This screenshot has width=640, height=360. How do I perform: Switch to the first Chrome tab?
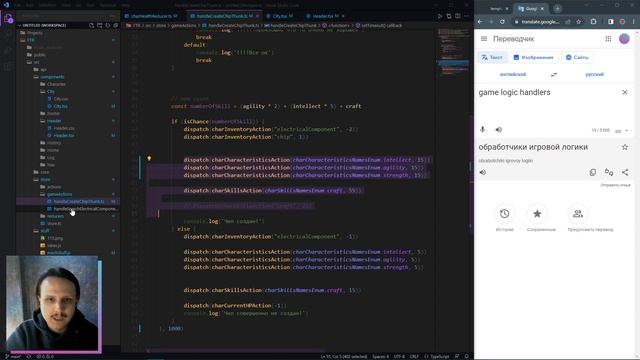[x=499, y=9]
